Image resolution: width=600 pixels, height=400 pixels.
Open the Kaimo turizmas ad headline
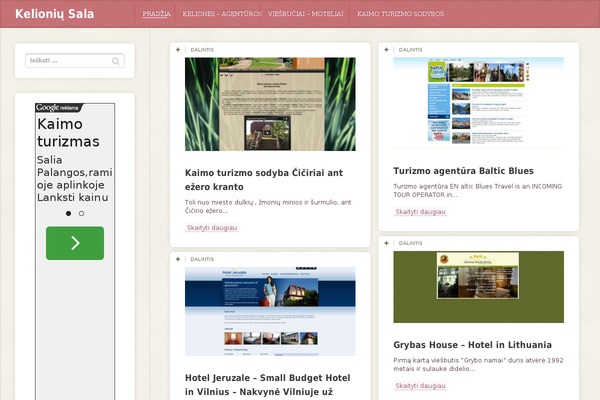(68, 133)
